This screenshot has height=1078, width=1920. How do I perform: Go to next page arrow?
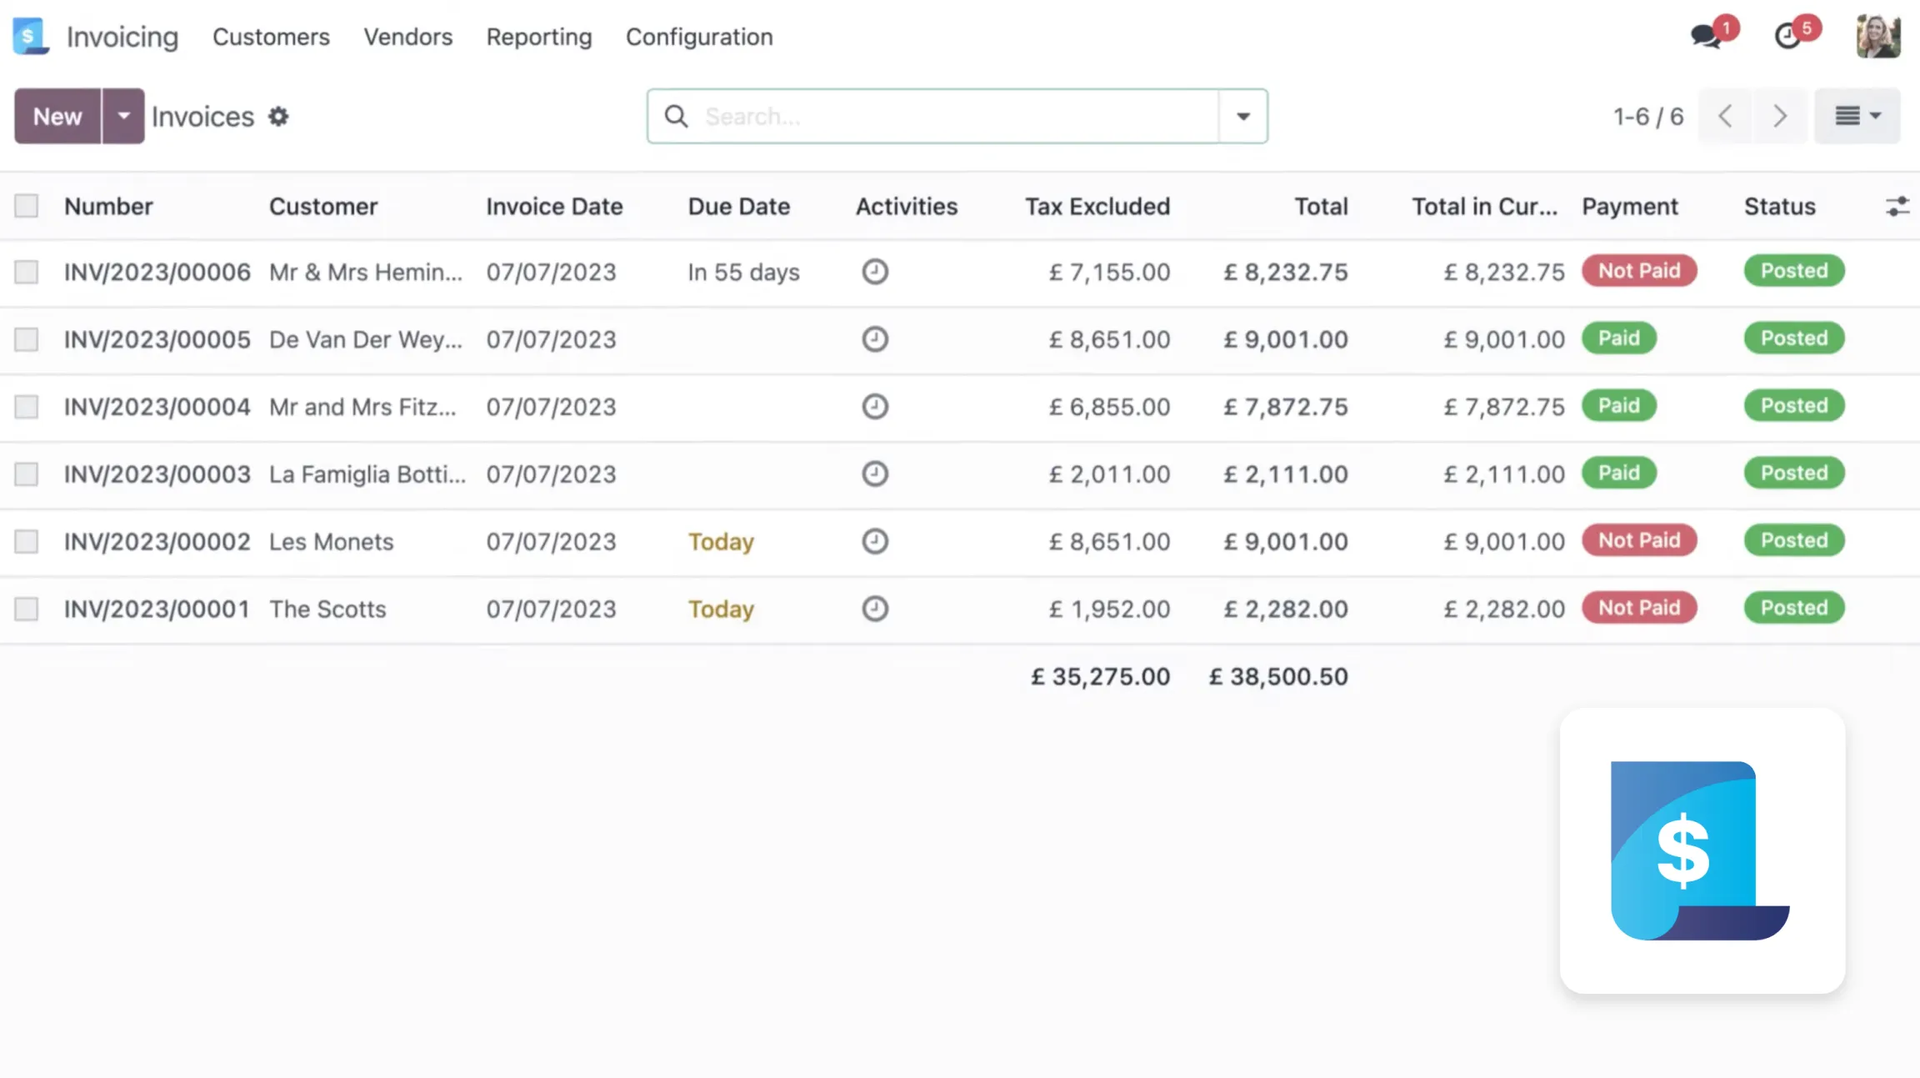1780,116
